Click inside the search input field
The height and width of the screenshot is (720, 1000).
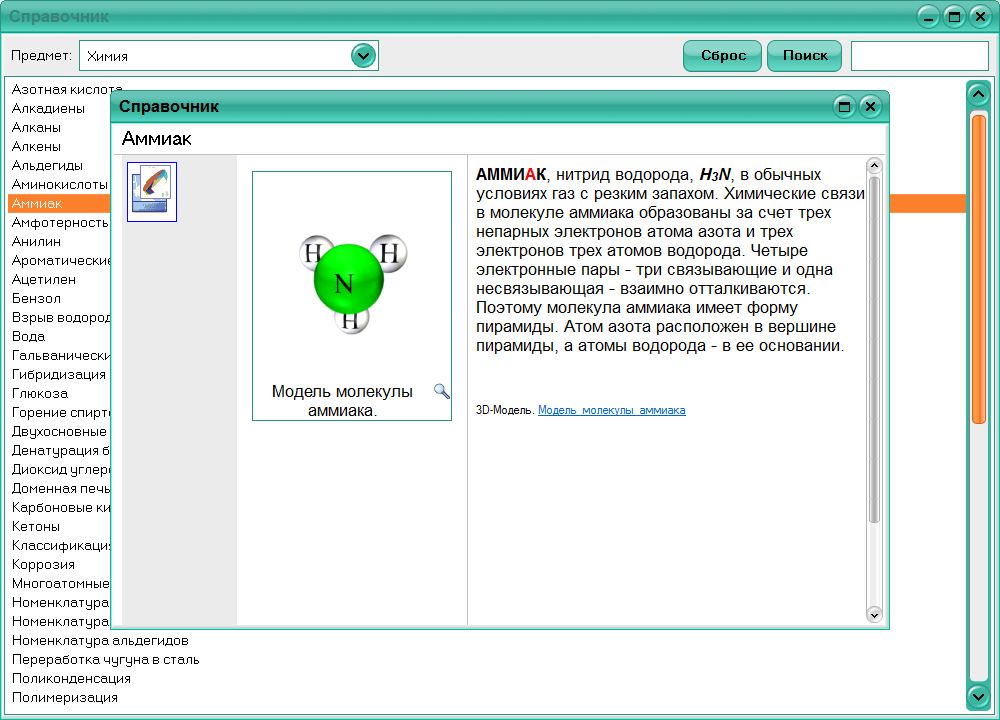pos(919,55)
